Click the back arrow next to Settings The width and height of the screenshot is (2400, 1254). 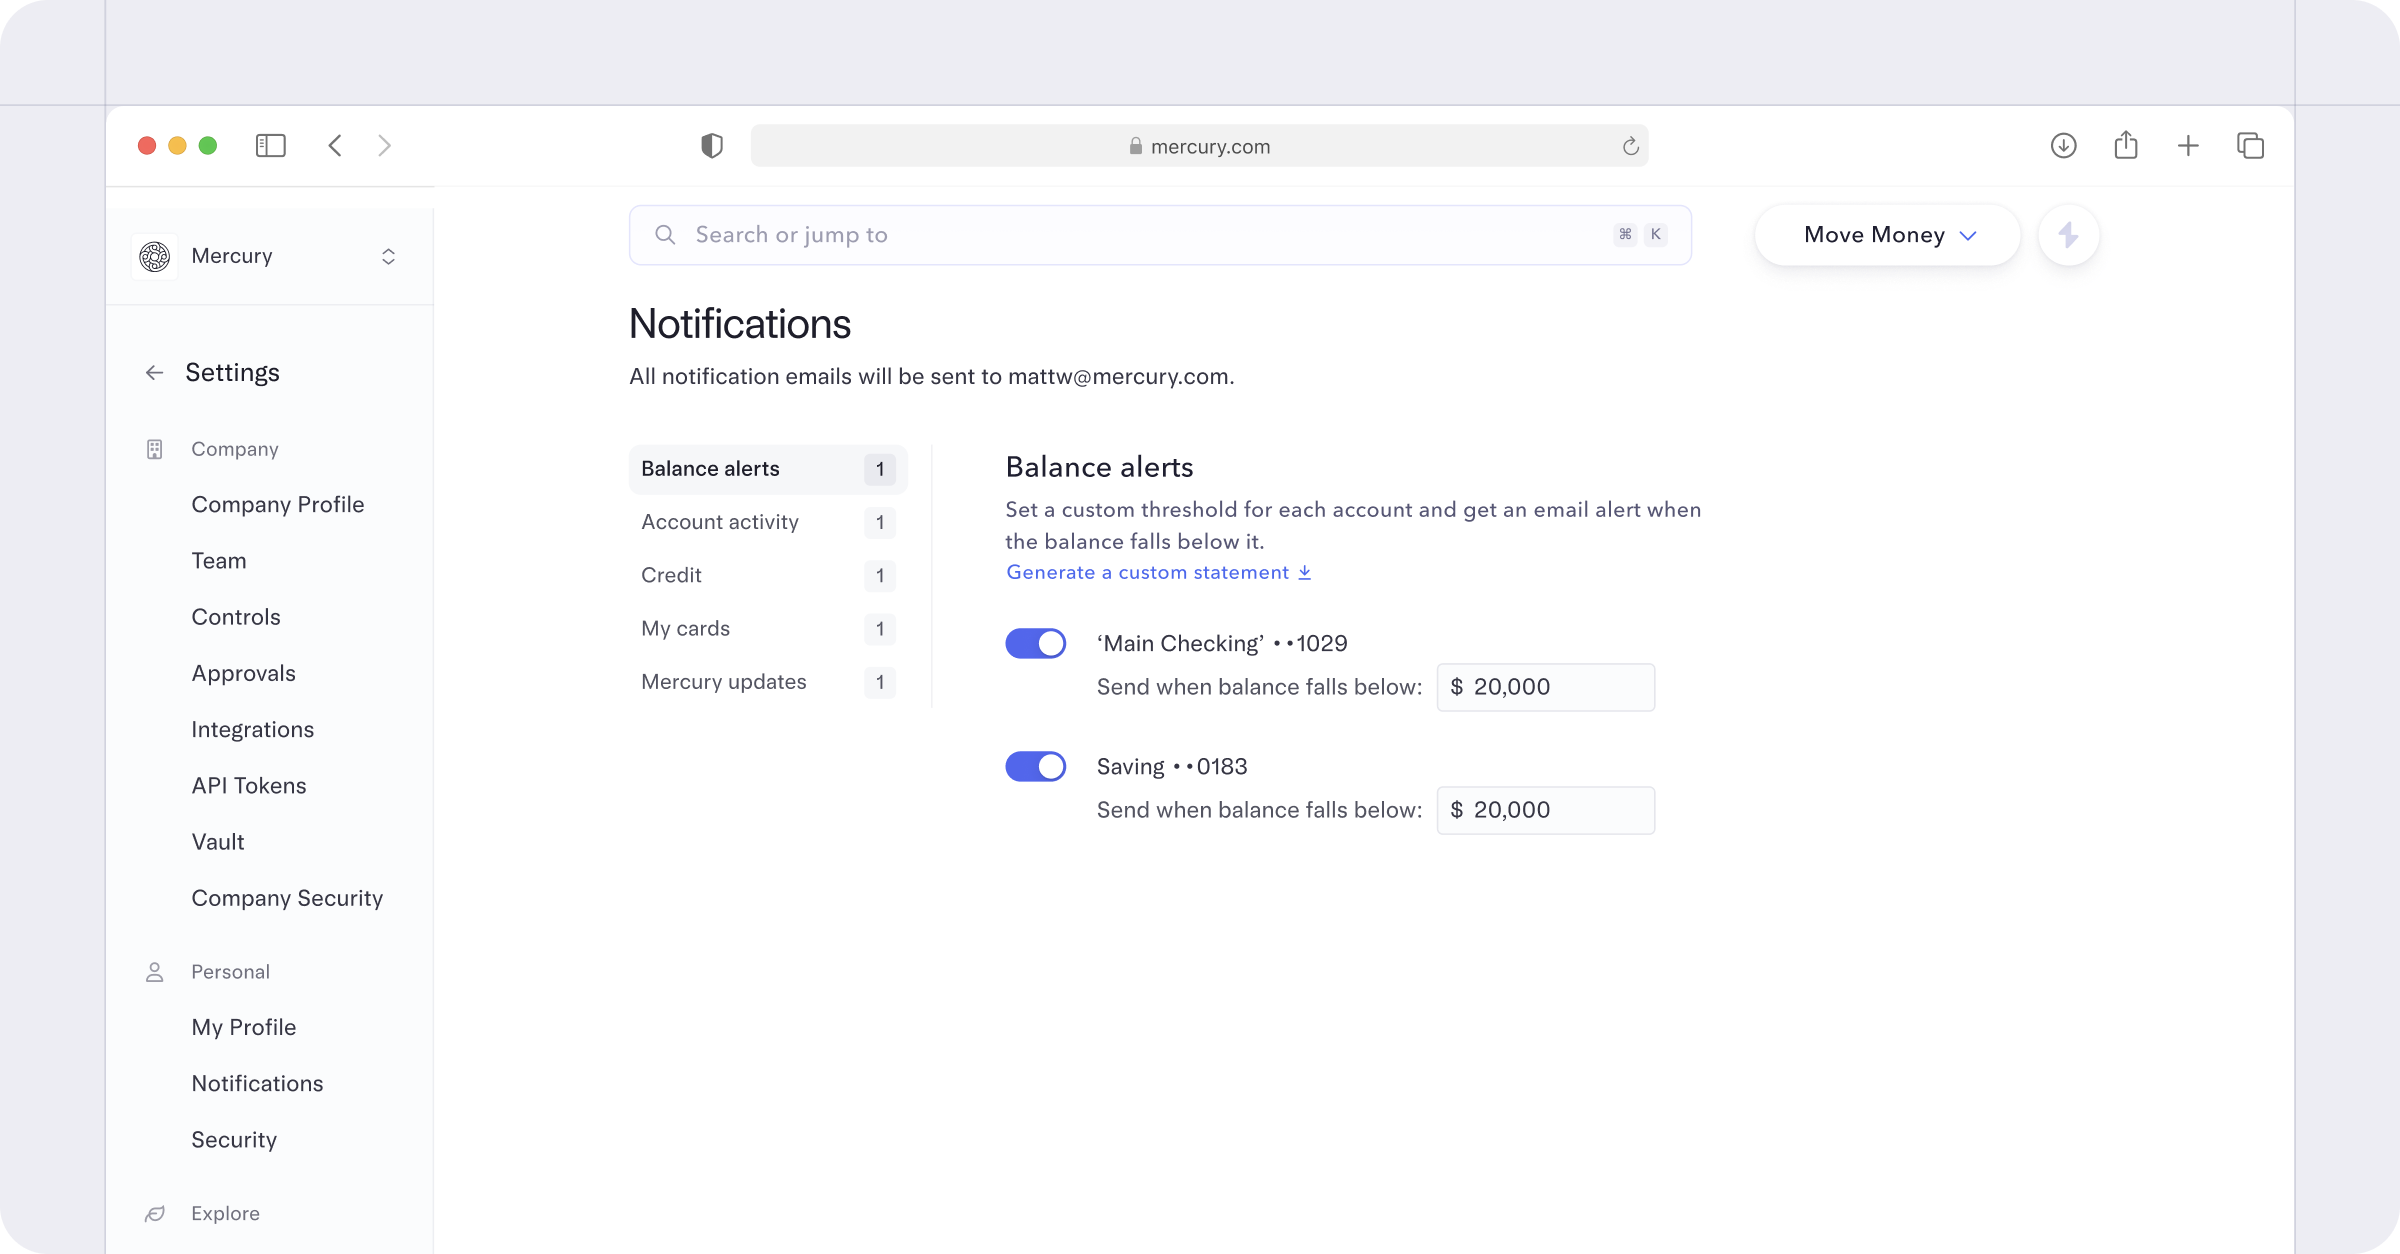pos(154,373)
